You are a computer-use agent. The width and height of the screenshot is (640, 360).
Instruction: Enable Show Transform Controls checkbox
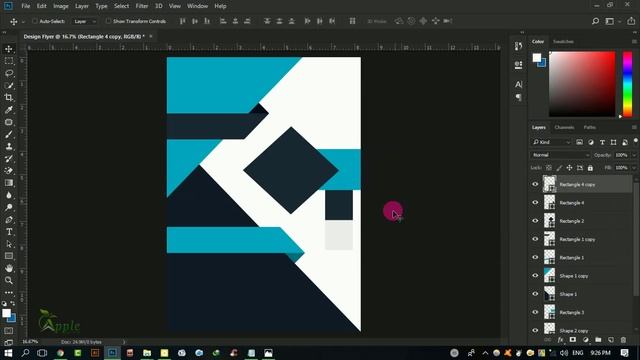tap(108, 21)
